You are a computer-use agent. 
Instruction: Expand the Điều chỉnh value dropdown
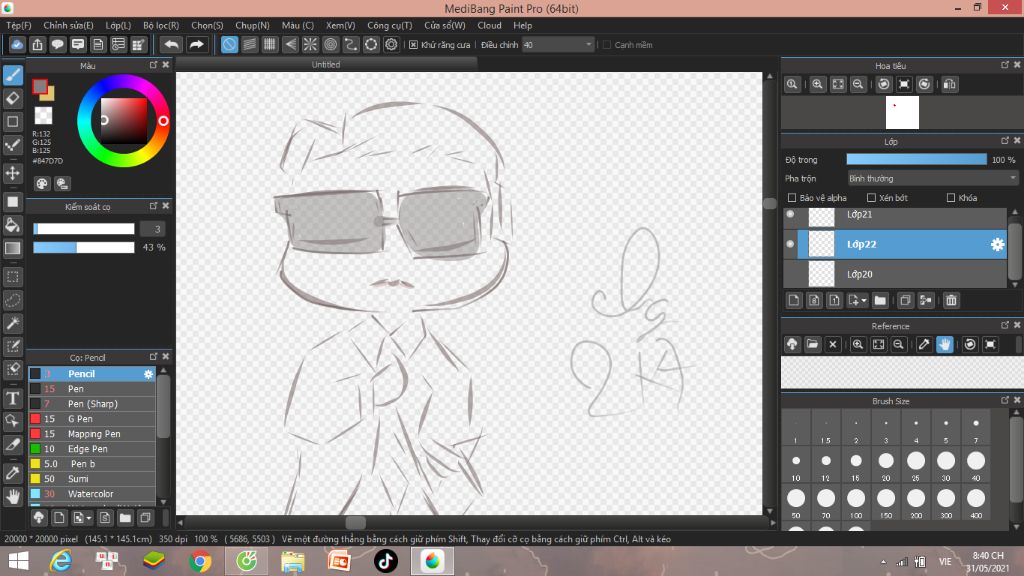tap(588, 45)
